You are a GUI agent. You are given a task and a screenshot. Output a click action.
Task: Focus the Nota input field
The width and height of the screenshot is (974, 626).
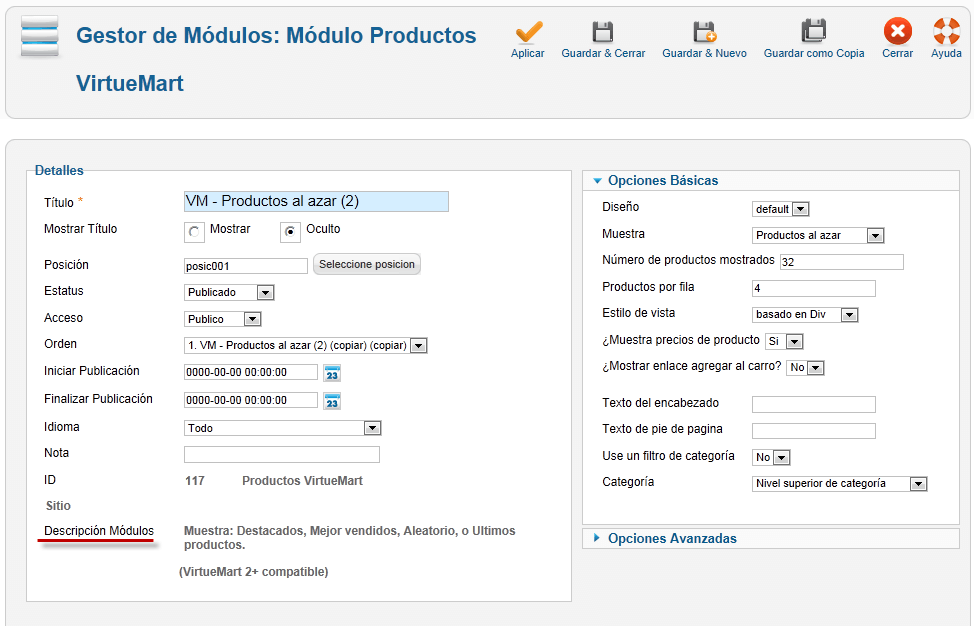(282, 455)
